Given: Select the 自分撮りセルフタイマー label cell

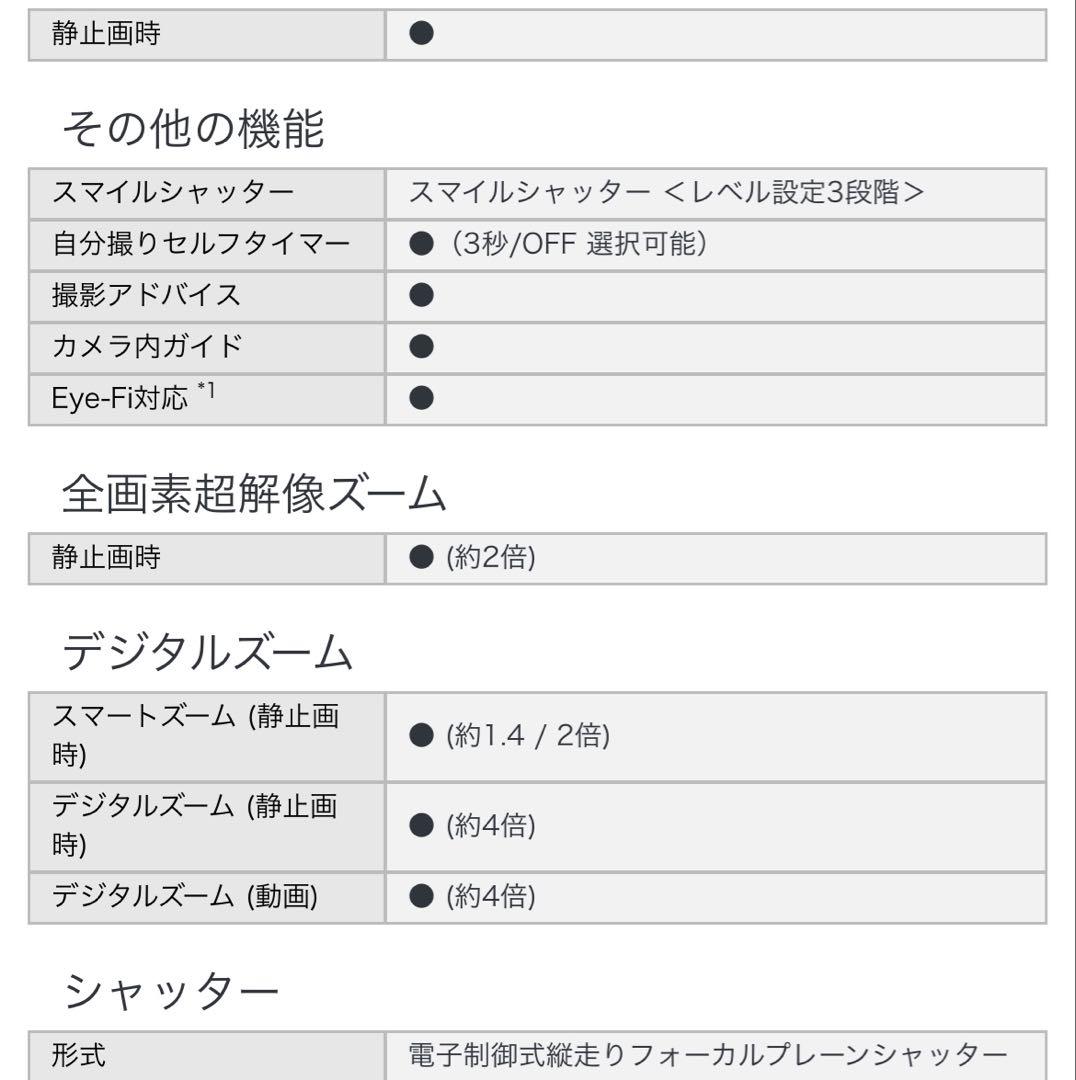Looking at the screenshot, I should click(x=207, y=245).
